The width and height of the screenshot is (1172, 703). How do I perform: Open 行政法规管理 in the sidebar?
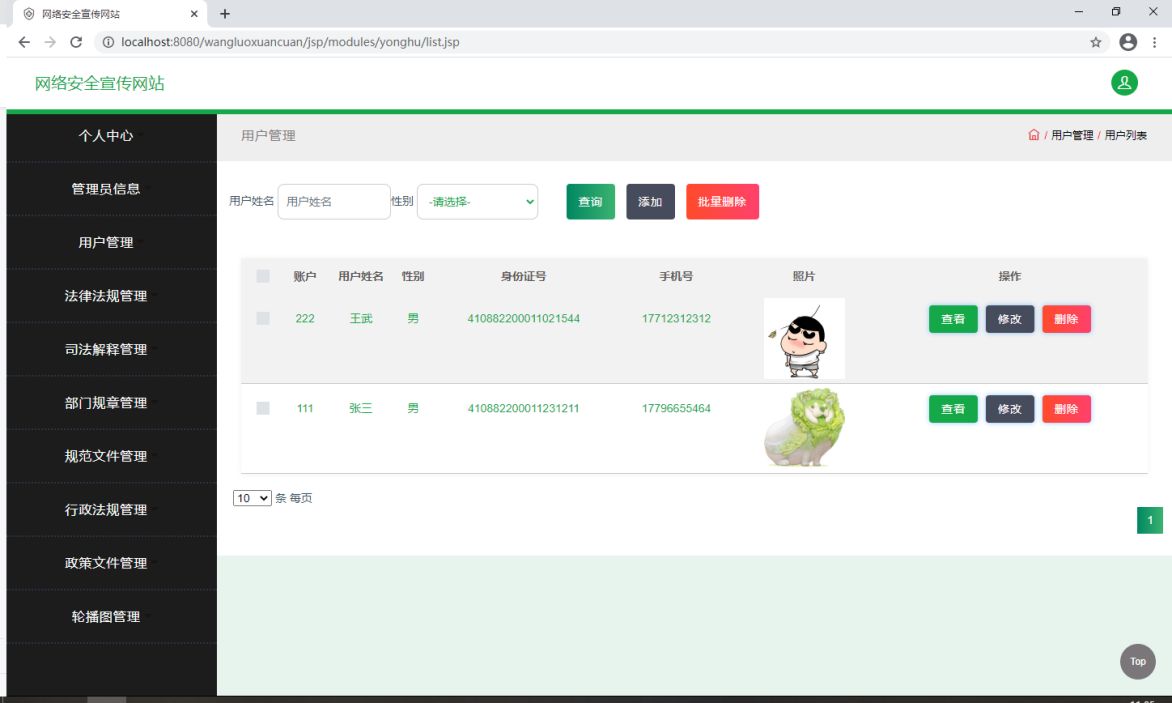click(x=106, y=510)
